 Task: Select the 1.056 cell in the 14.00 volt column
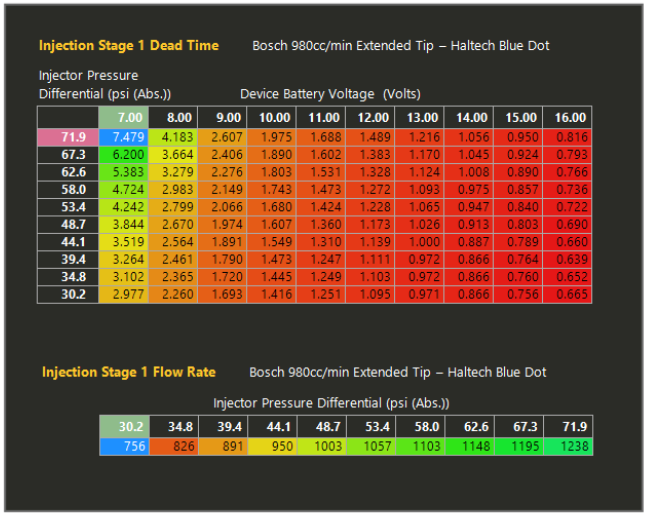coord(469,137)
